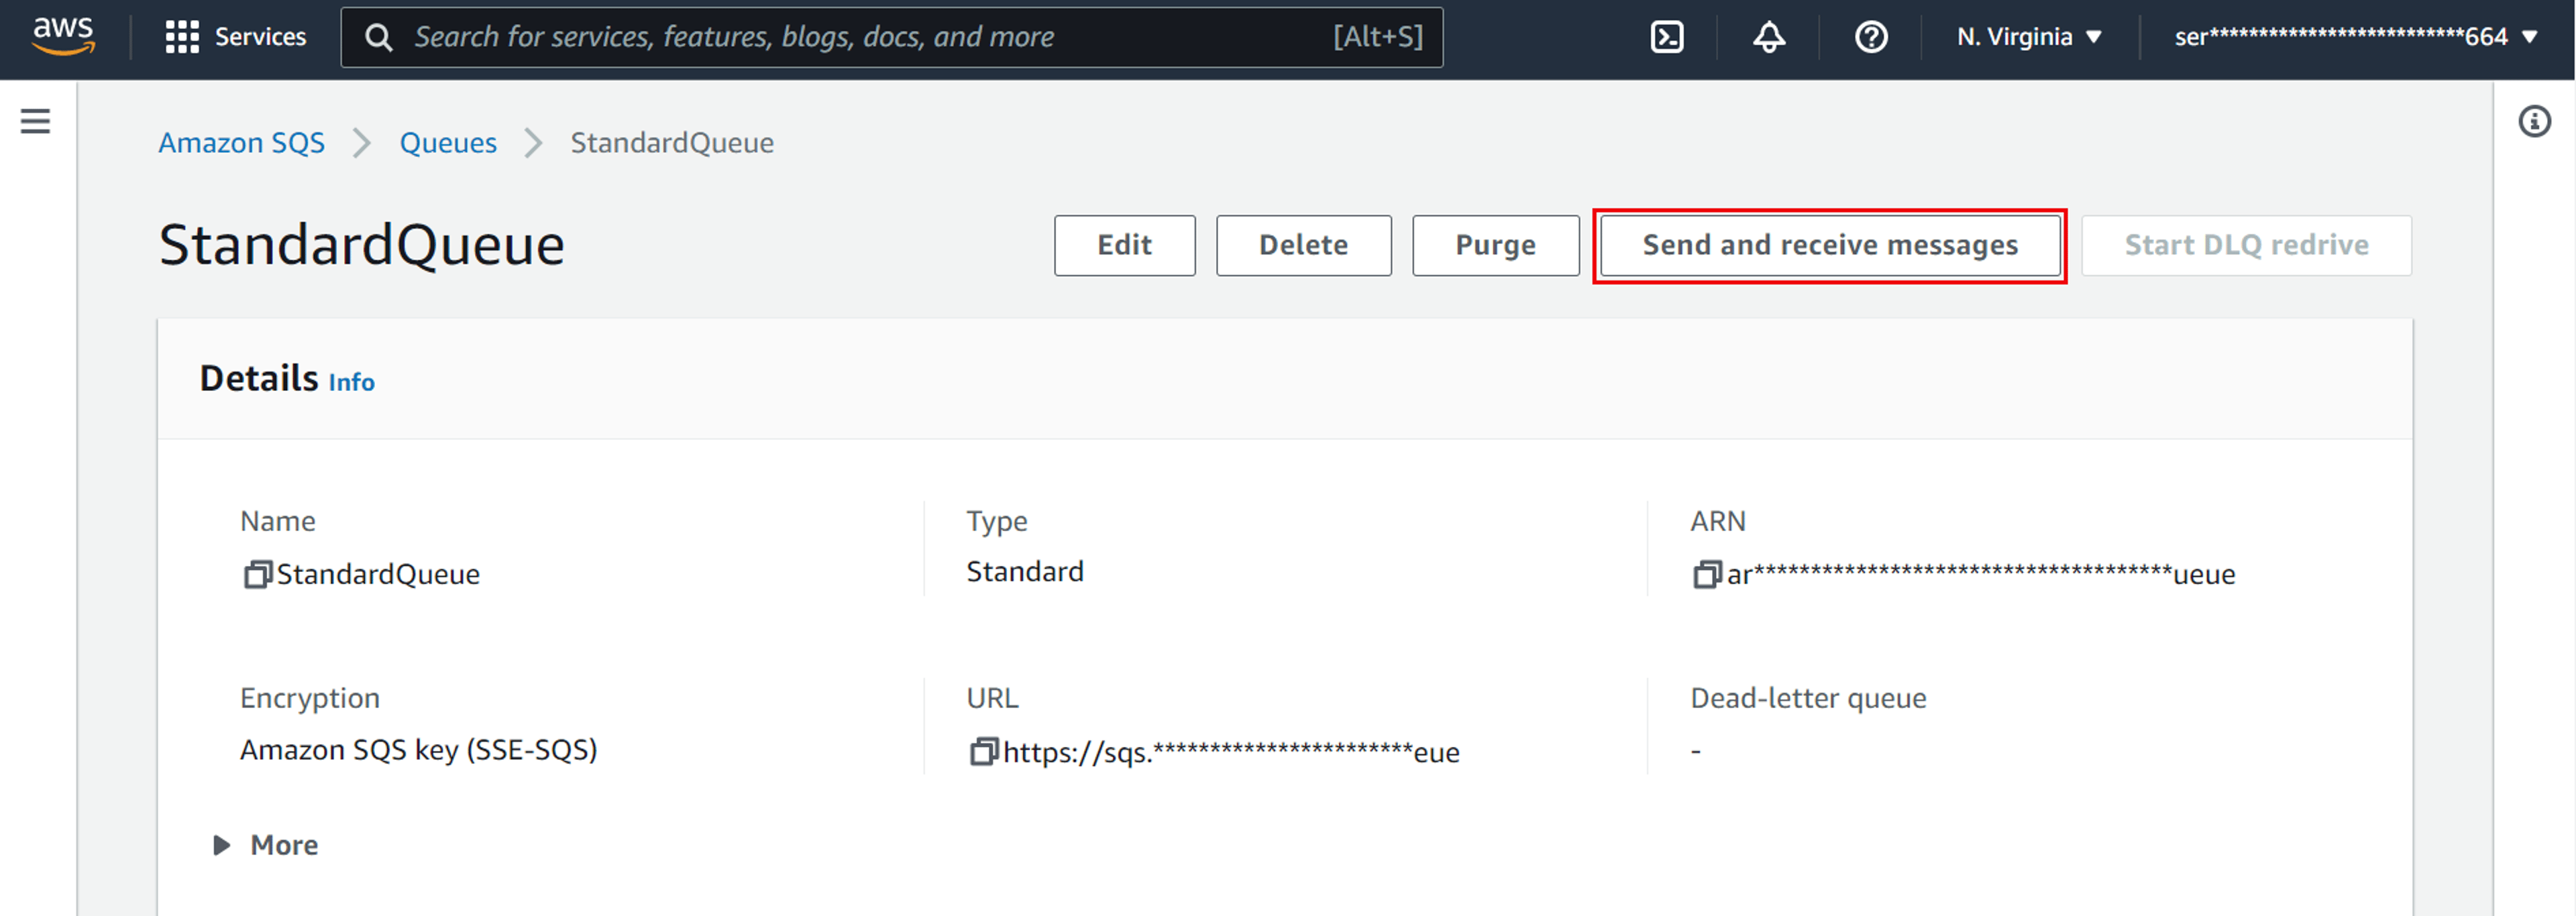Open the info panel icon at right
The width and height of the screenshot is (2576, 916).
[x=2533, y=121]
